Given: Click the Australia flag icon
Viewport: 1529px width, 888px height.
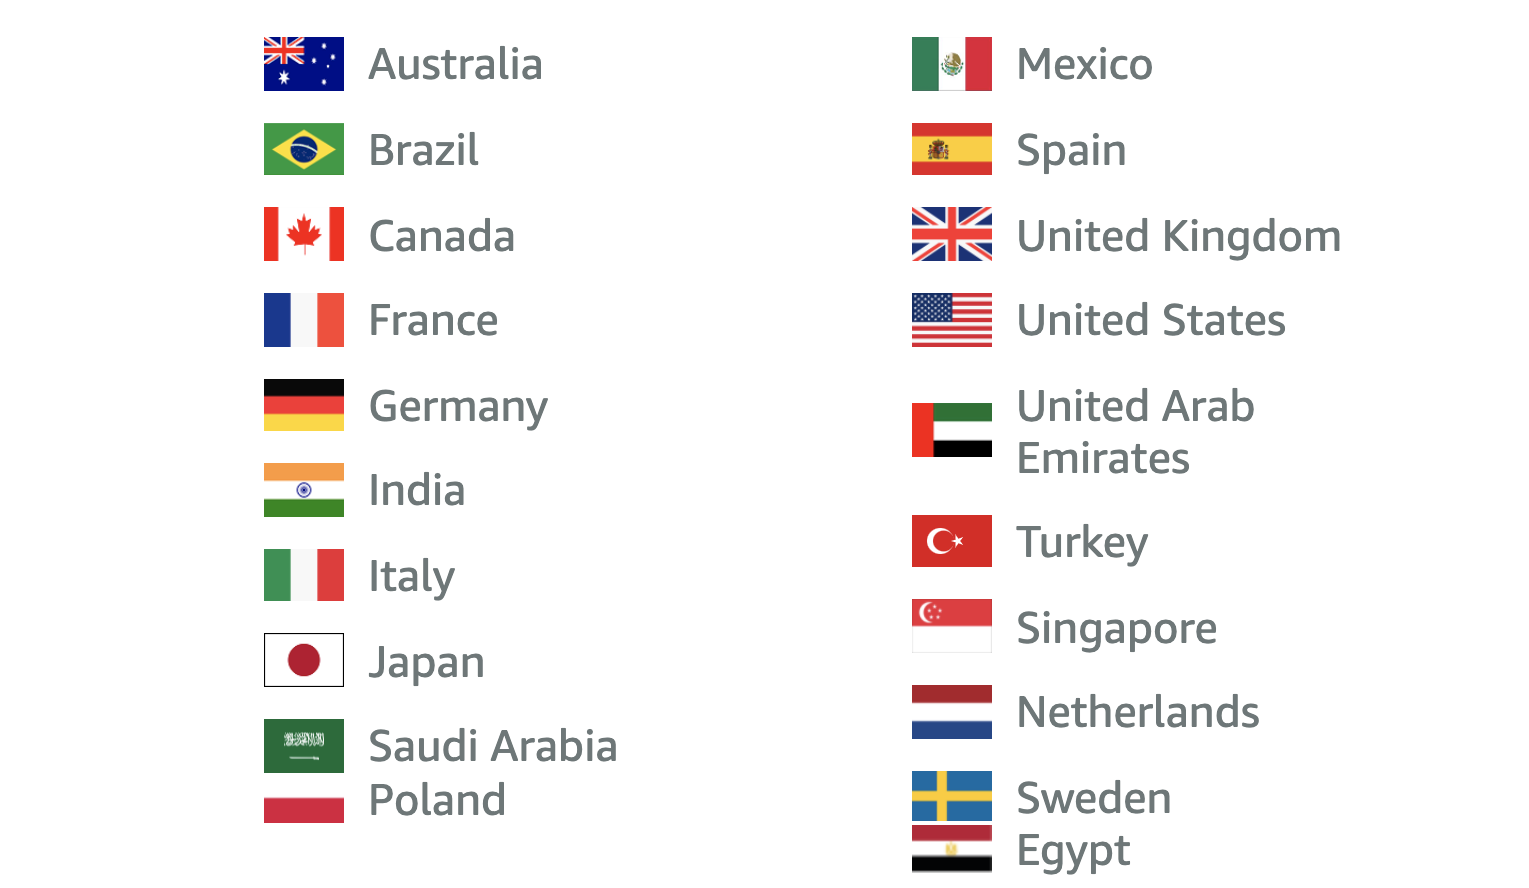Looking at the screenshot, I should tap(304, 64).
